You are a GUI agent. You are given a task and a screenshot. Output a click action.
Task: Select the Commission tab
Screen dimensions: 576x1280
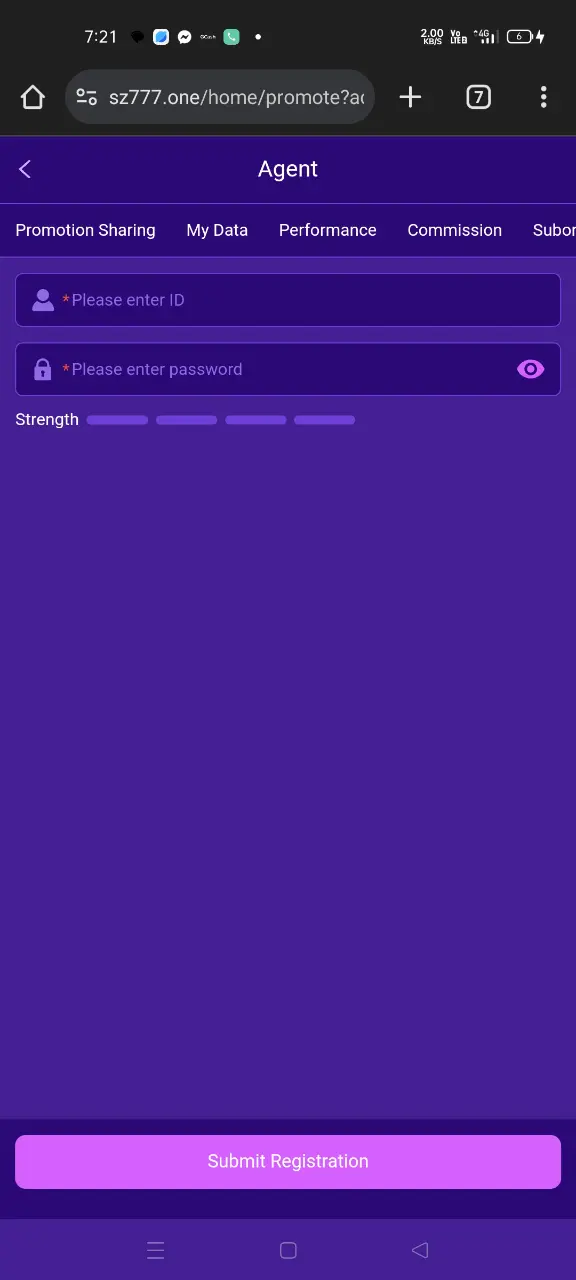coord(455,230)
